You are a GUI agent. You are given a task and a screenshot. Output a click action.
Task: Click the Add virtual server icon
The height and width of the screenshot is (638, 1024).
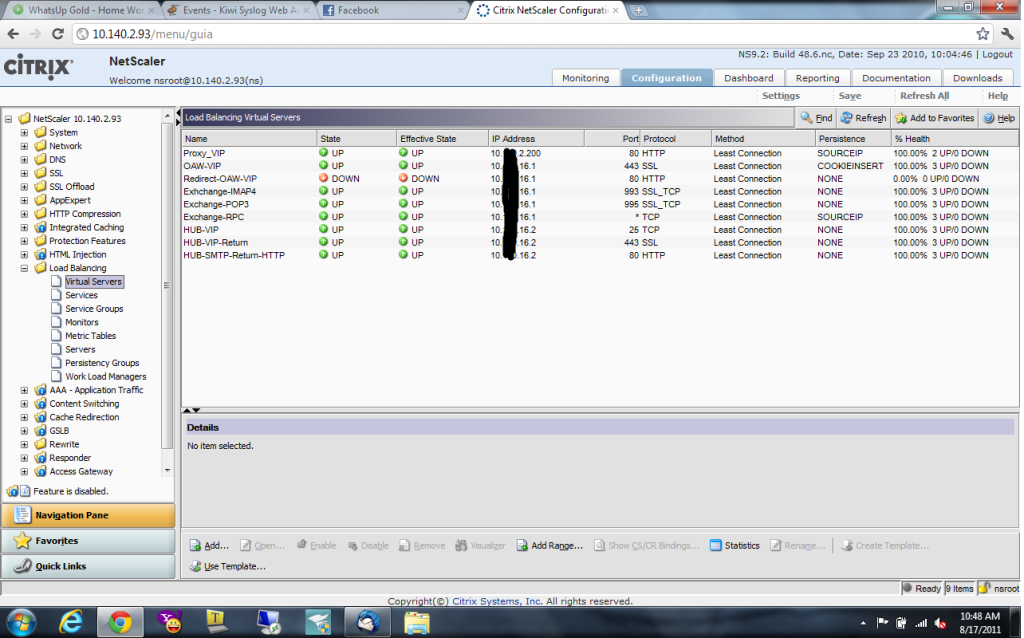tap(195, 545)
